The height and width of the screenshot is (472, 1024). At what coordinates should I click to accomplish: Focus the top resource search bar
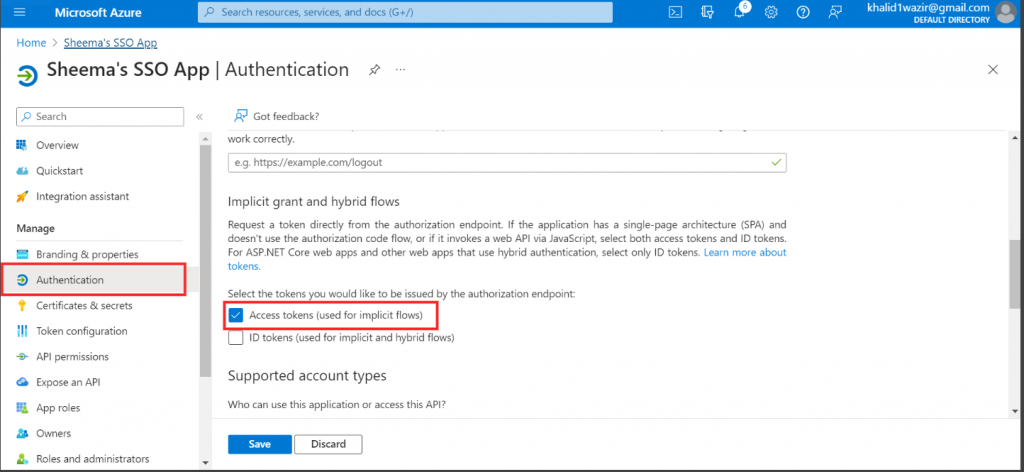pos(405,12)
